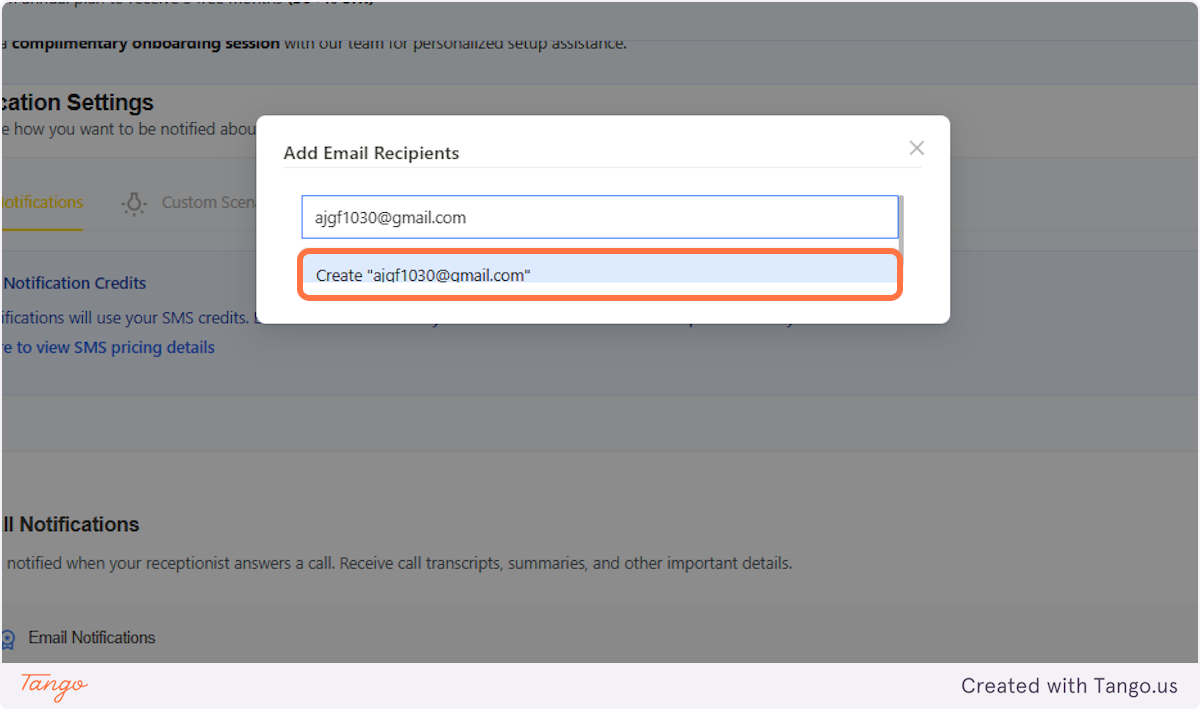Click the Notification Credits heading link
Screen dimensions: 1200x709
point(74,283)
